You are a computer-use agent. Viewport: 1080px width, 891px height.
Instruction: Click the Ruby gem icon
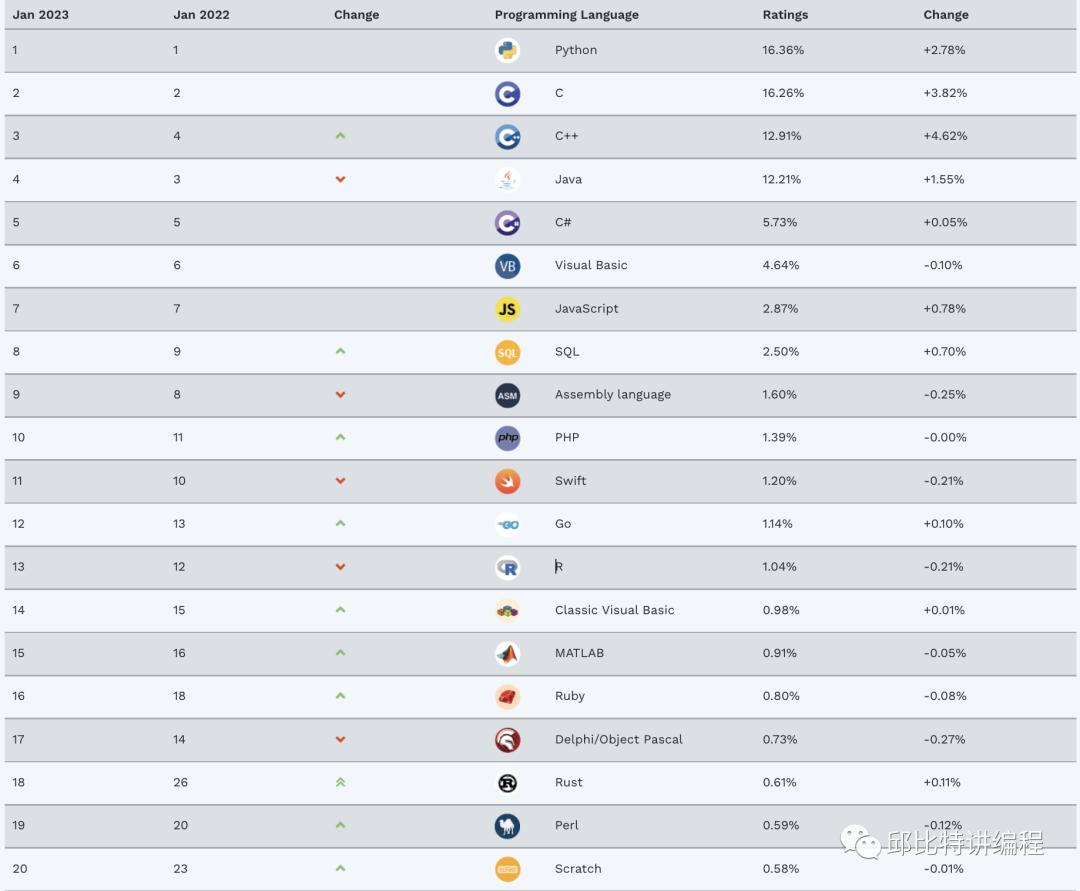[x=507, y=697]
